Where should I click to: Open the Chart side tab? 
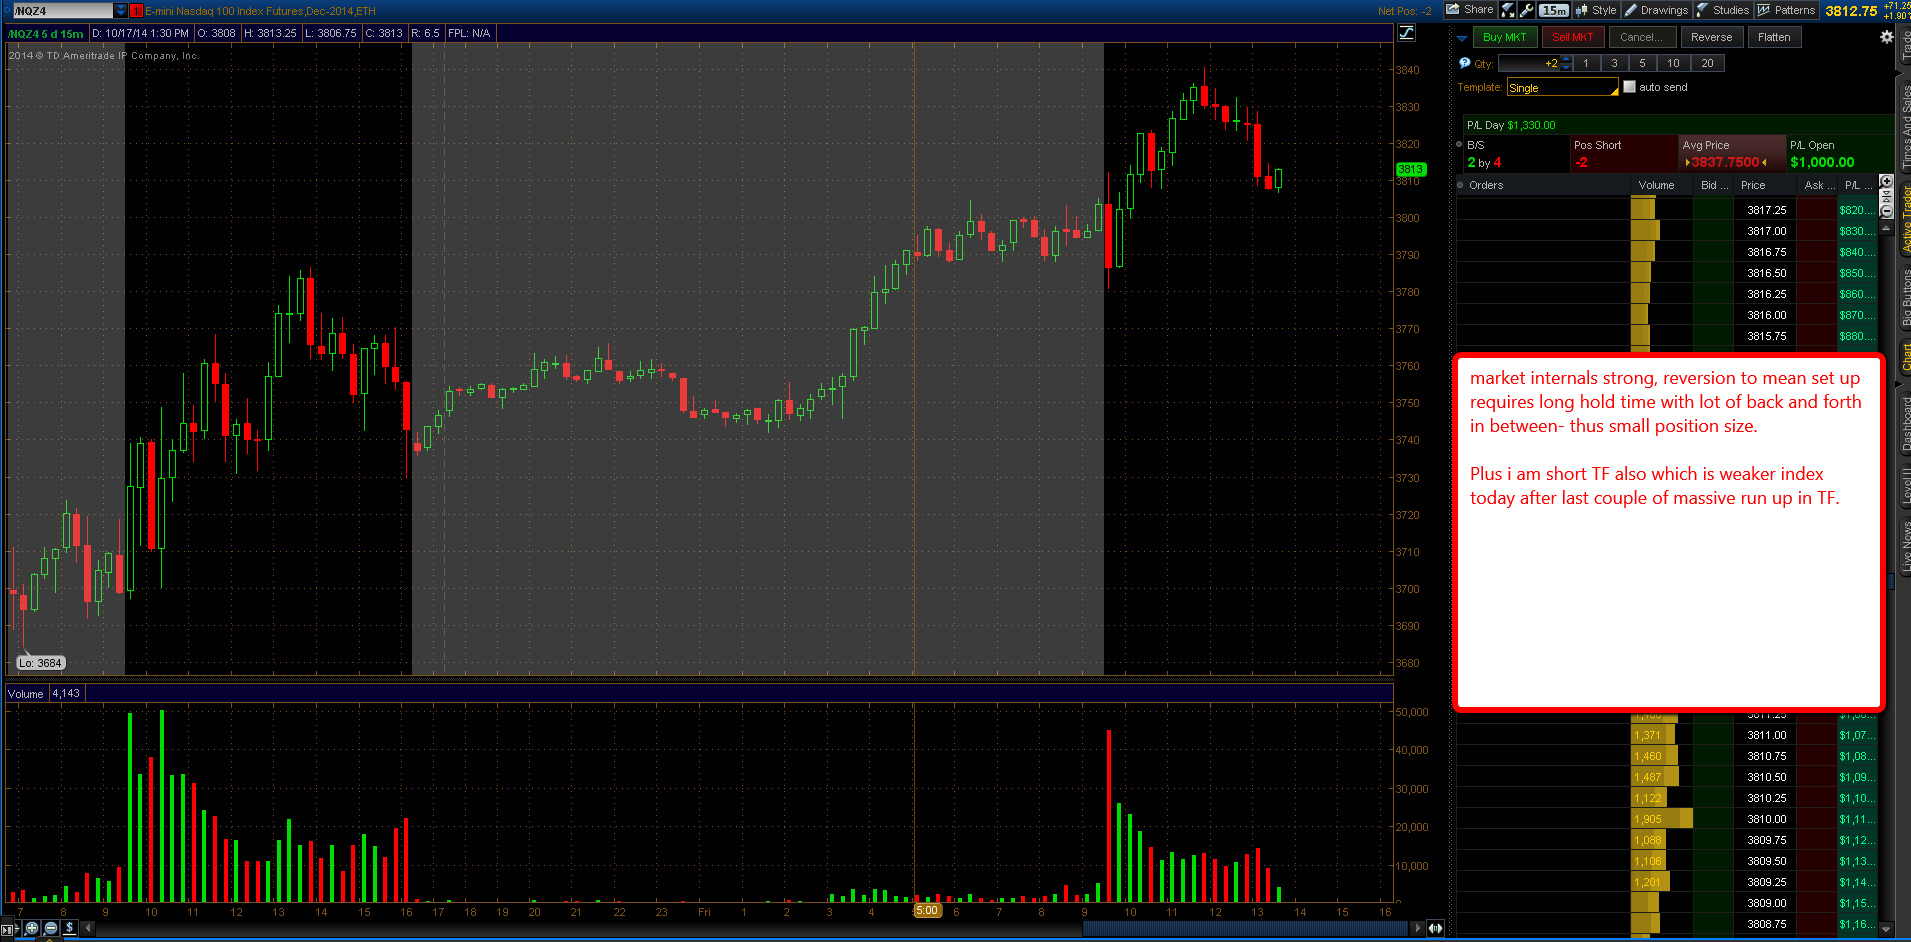[1905, 356]
